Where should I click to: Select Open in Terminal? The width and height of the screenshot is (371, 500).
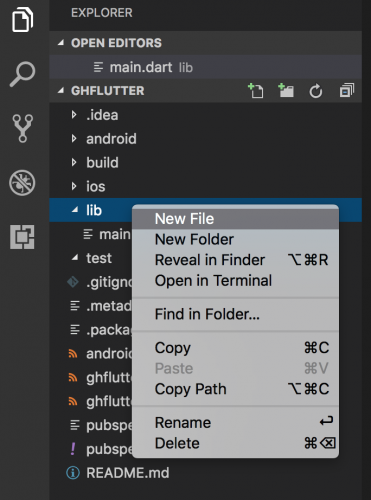click(x=235, y=281)
